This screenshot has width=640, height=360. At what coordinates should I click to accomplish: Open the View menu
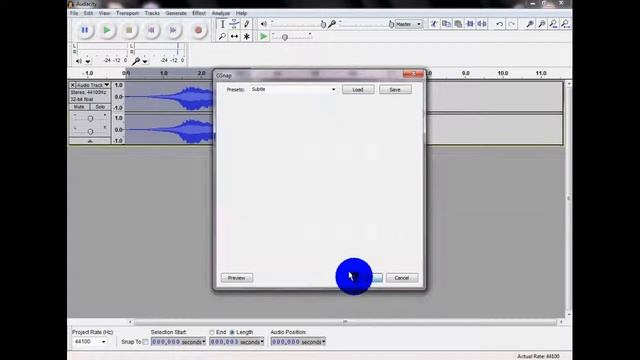104,13
